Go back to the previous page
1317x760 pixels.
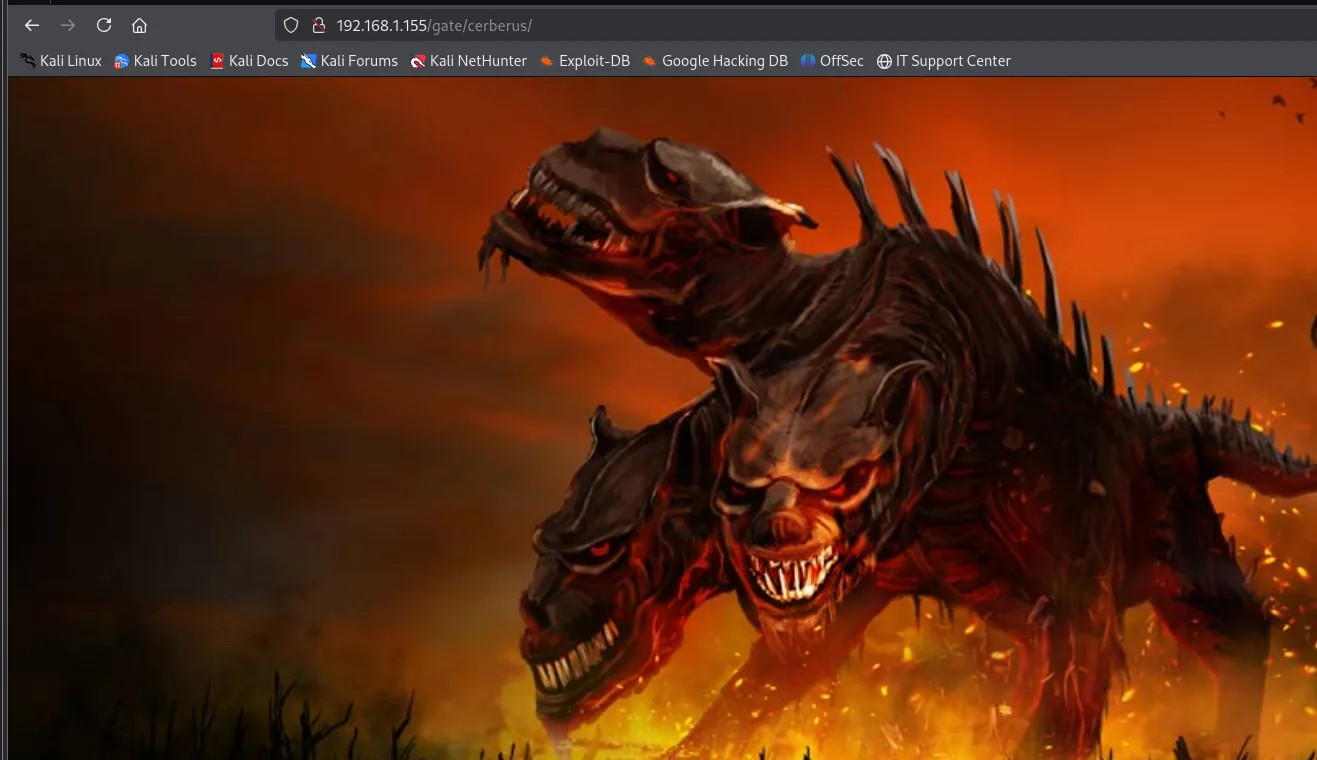coord(32,25)
